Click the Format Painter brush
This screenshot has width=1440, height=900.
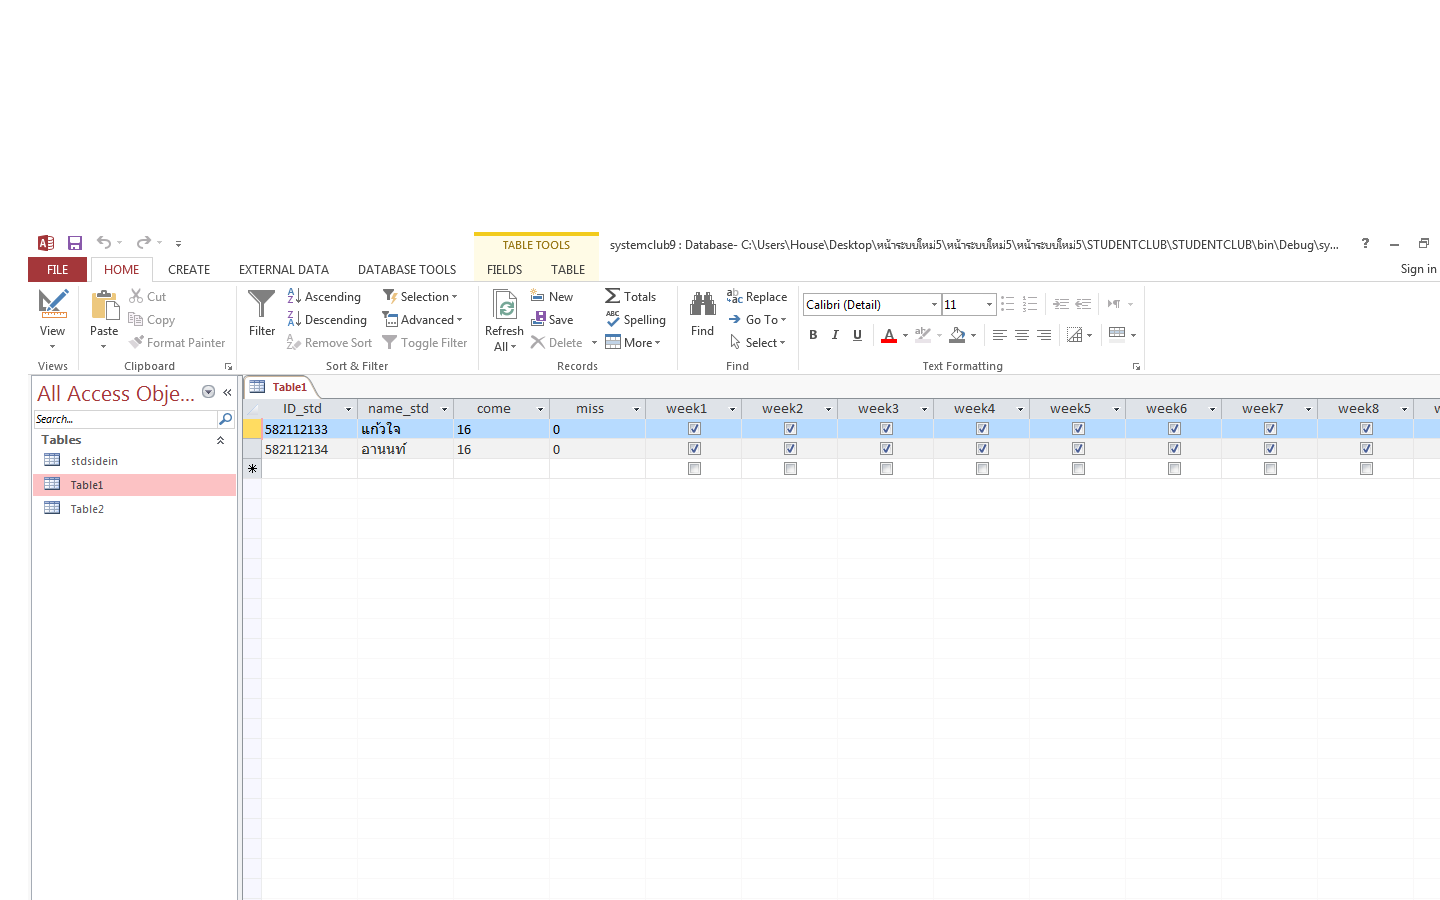(177, 343)
